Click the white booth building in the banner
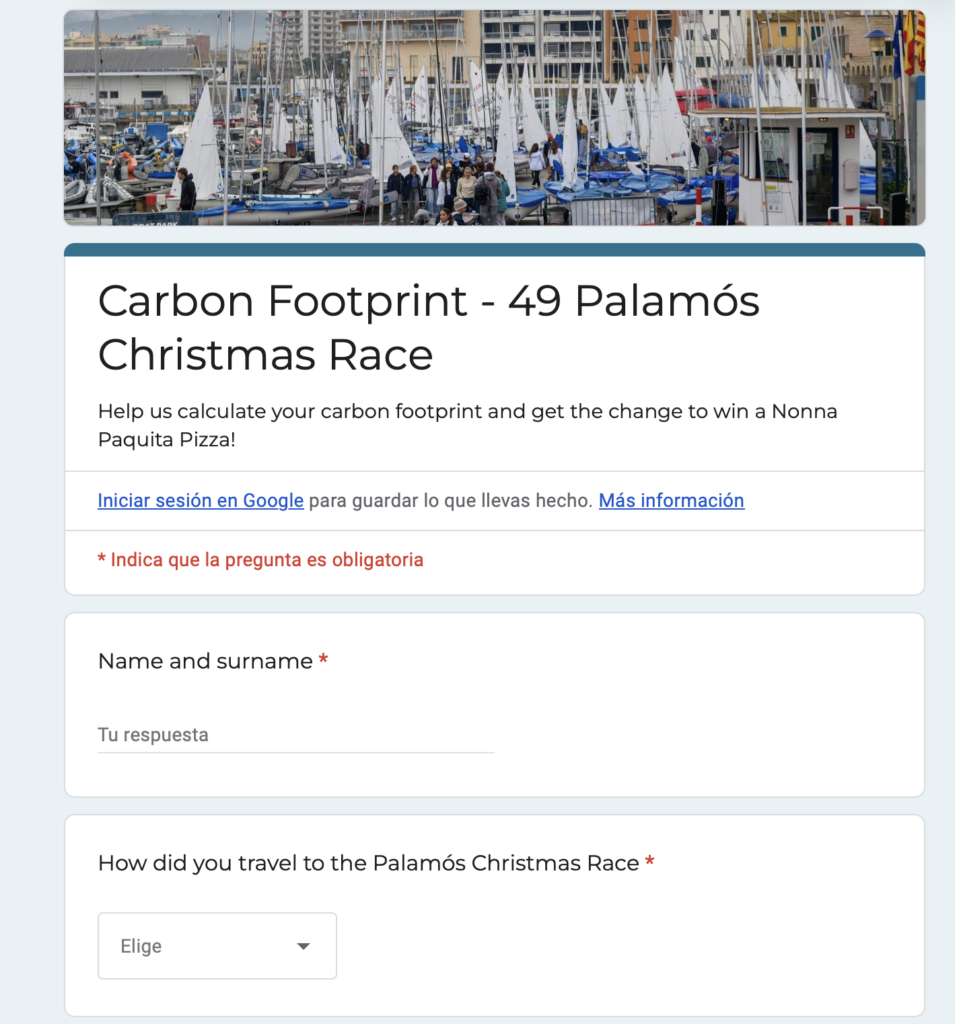This screenshot has width=955, height=1024. pyautogui.click(x=798, y=167)
